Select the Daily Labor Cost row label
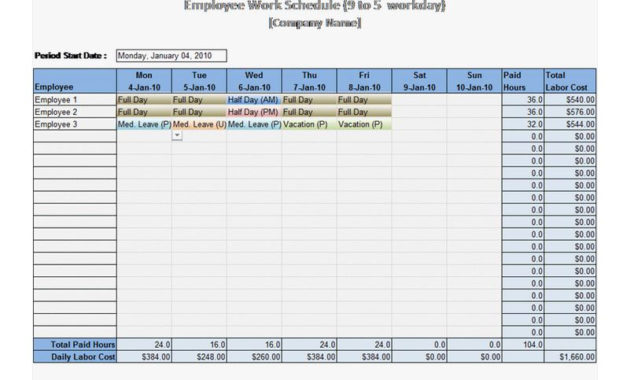 pos(75,357)
